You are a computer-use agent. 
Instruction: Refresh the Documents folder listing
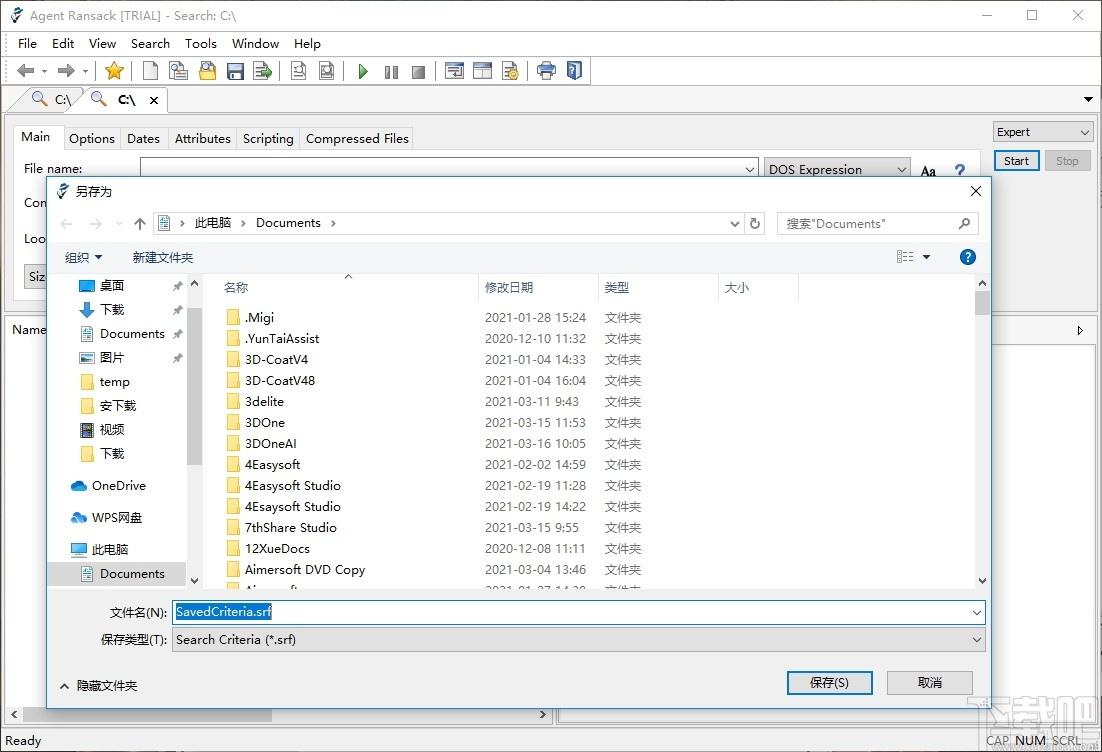pos(755,223)
